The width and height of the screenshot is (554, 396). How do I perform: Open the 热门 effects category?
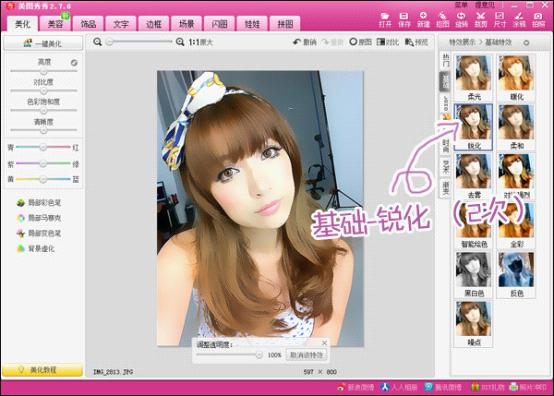pos(446,60)
